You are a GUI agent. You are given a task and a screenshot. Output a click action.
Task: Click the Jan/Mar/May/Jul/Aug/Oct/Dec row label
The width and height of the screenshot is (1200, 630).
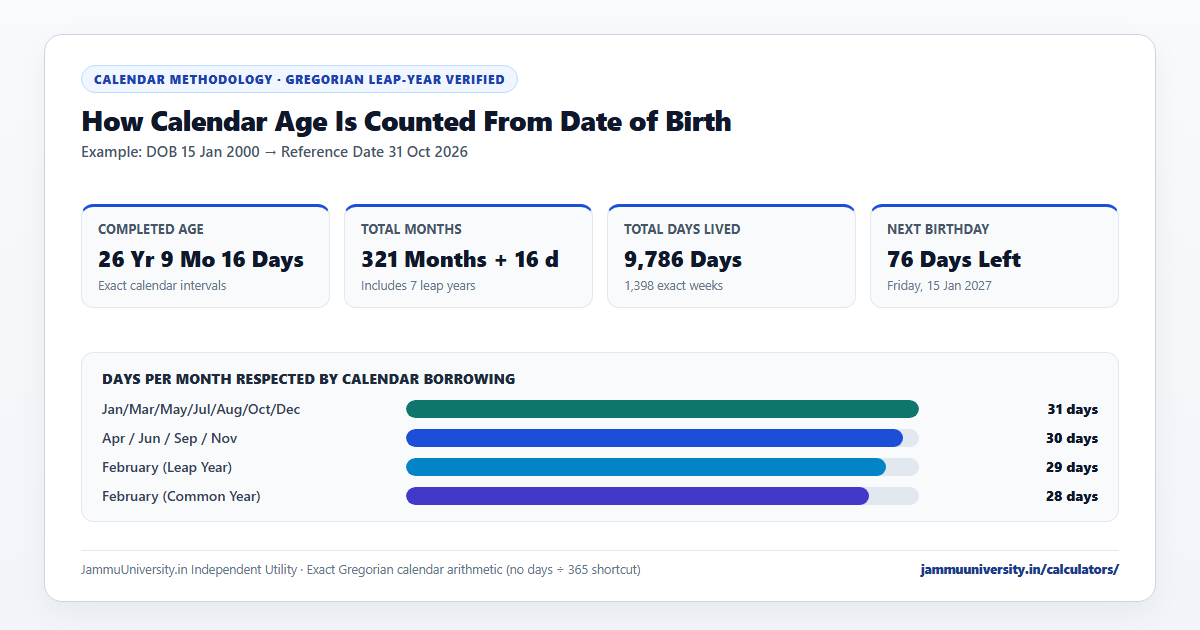pos(201,409)
